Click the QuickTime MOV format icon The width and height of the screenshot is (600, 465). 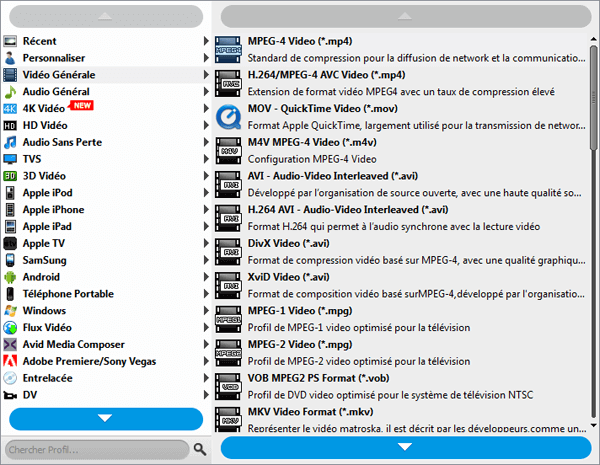point(228,118)
